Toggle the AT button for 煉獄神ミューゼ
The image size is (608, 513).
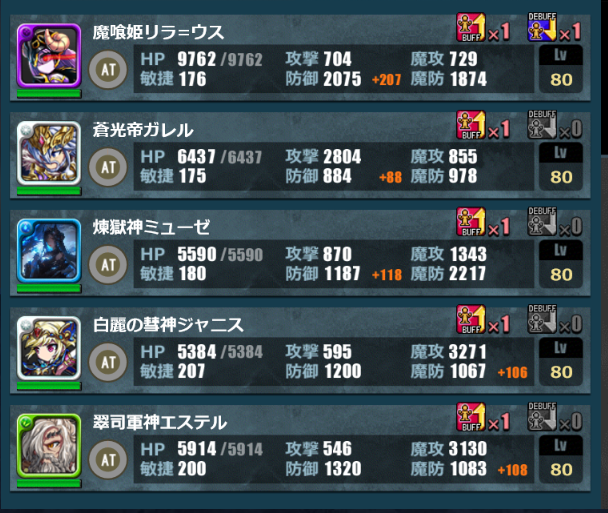tap(108, 265)
